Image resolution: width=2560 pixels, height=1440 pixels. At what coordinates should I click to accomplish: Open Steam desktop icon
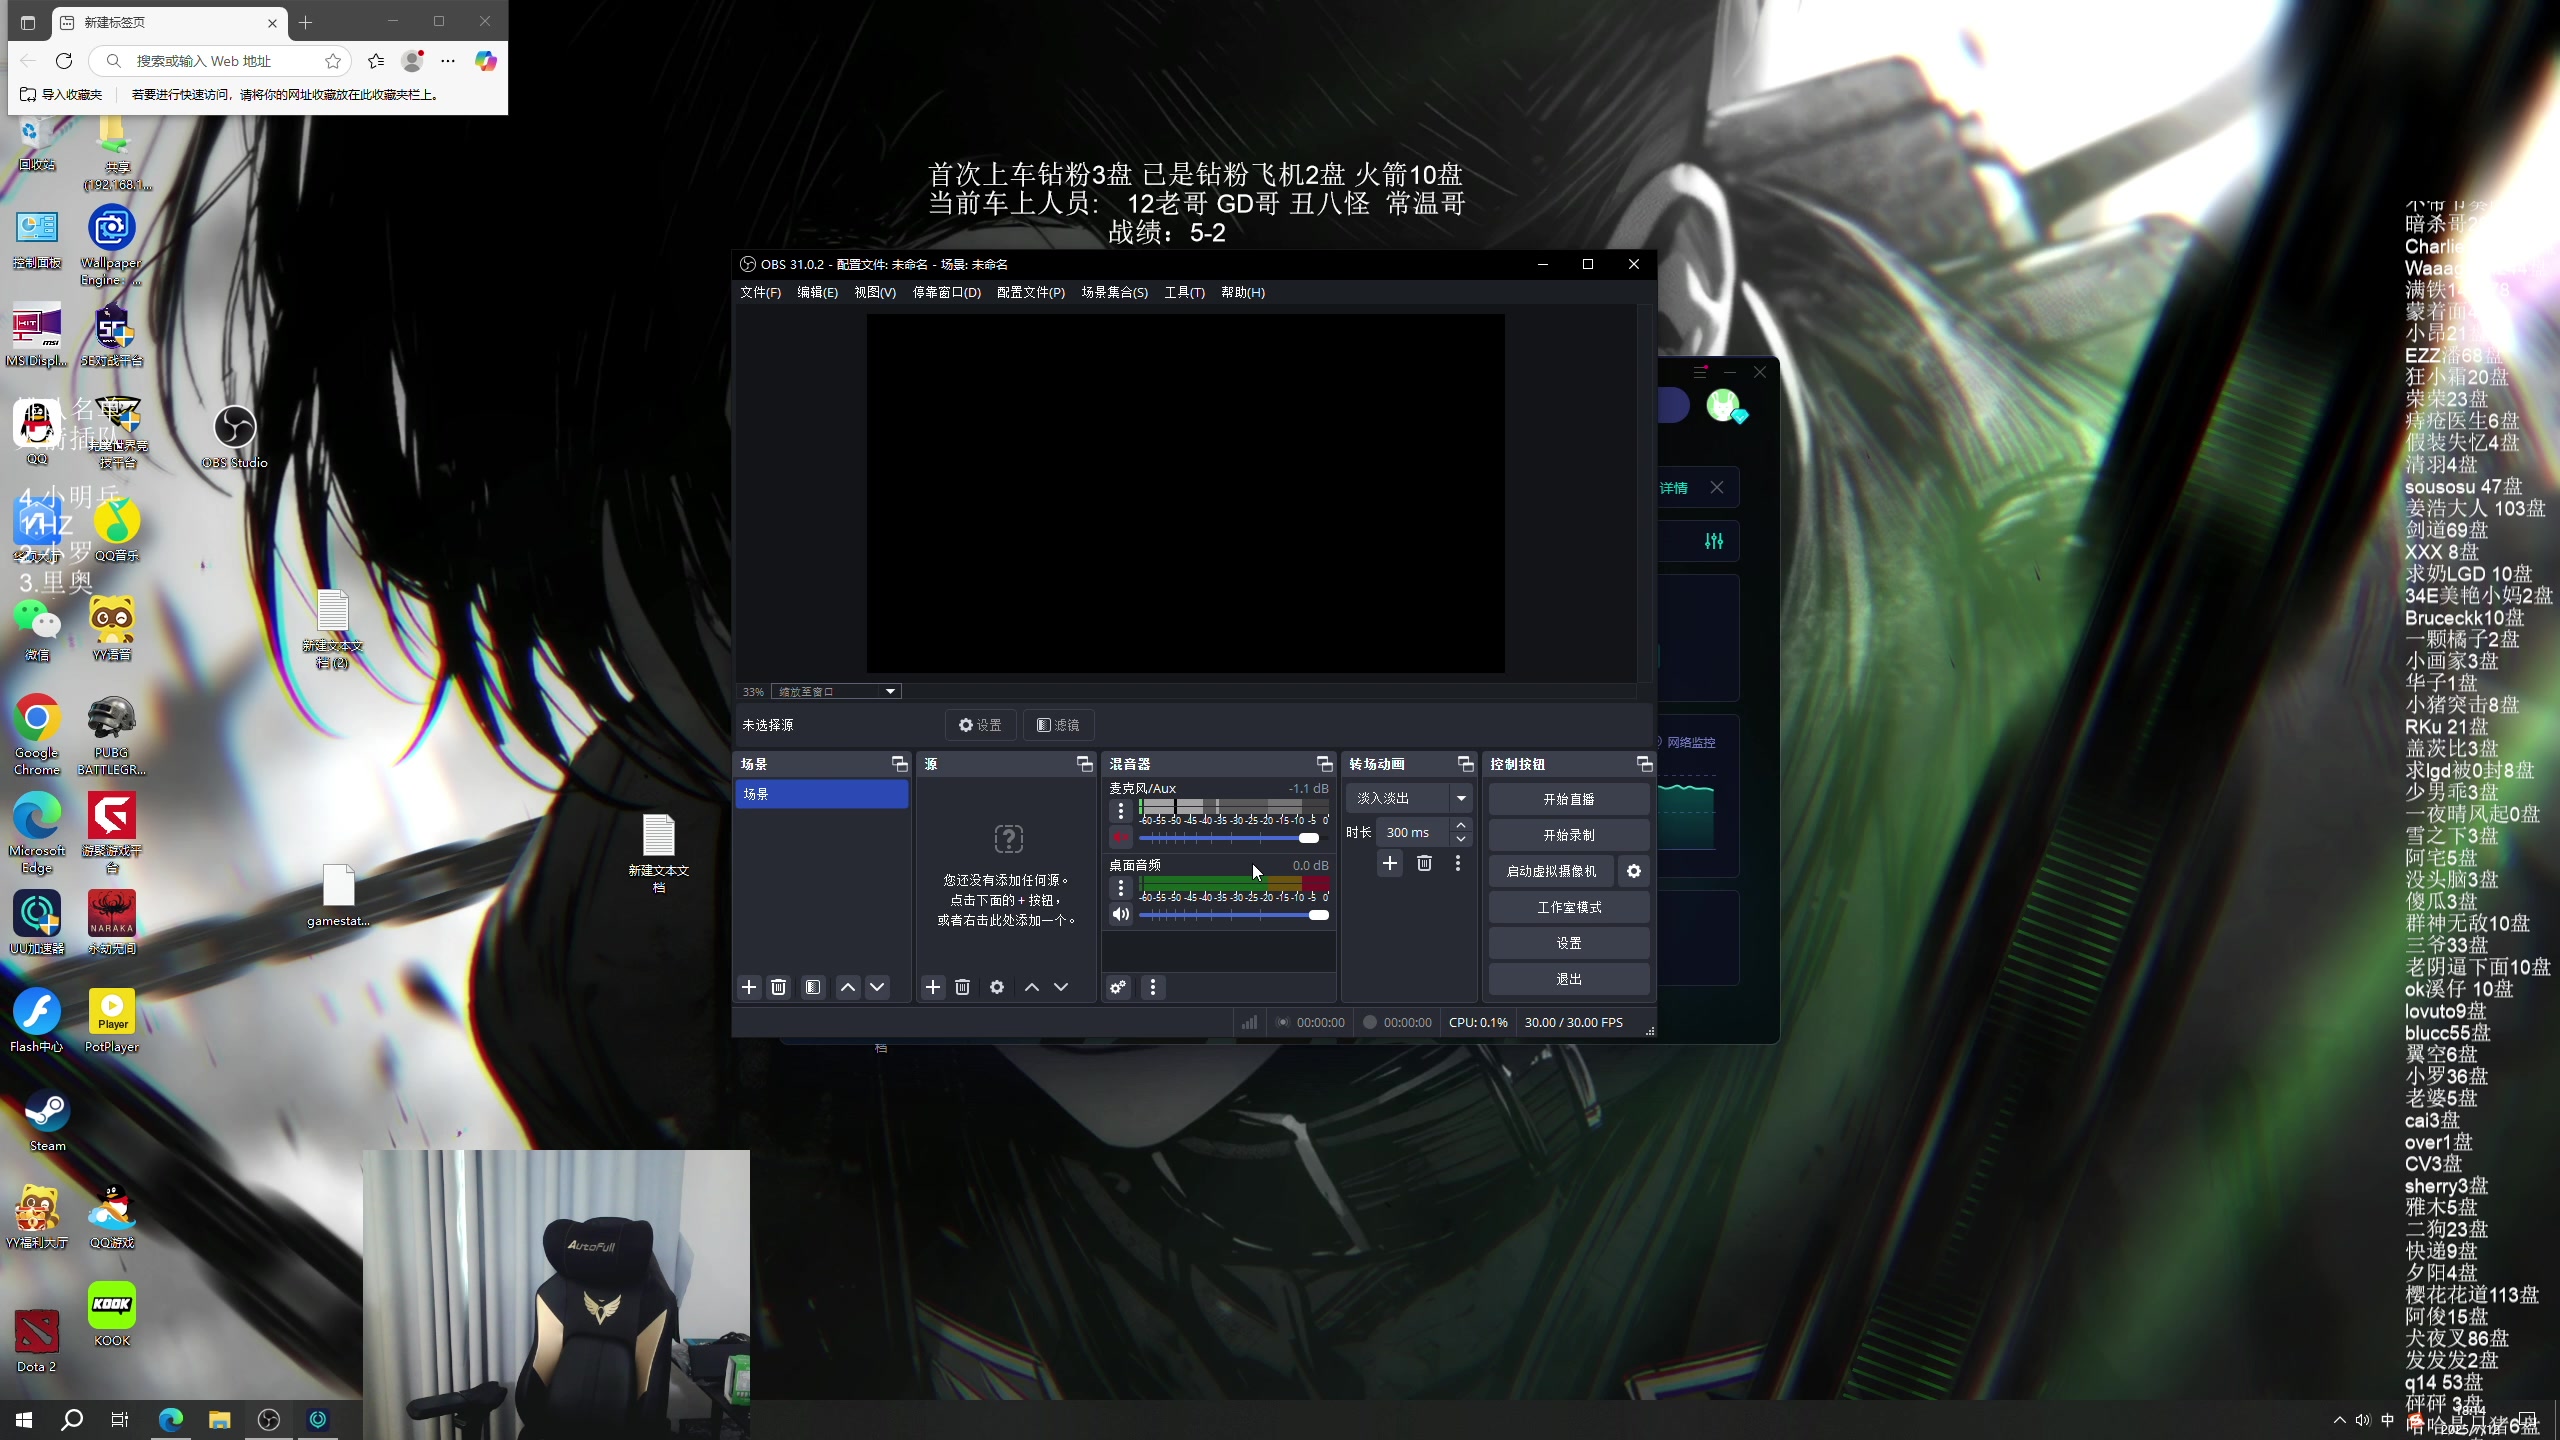click(47, 1120)
